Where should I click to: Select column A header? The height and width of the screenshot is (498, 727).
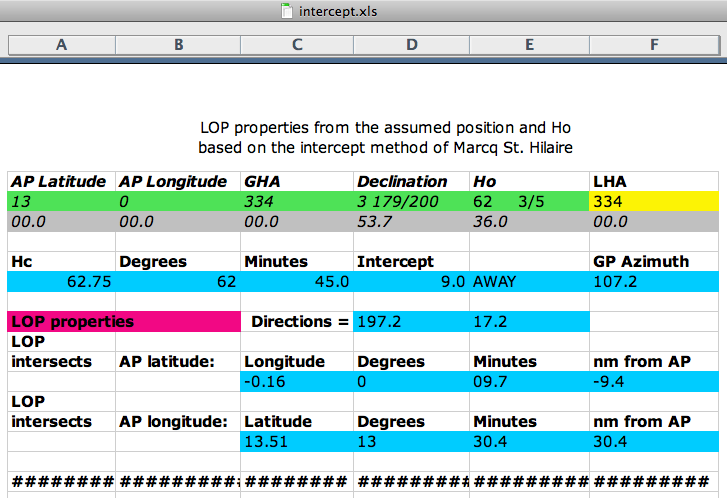coord(61,45)
